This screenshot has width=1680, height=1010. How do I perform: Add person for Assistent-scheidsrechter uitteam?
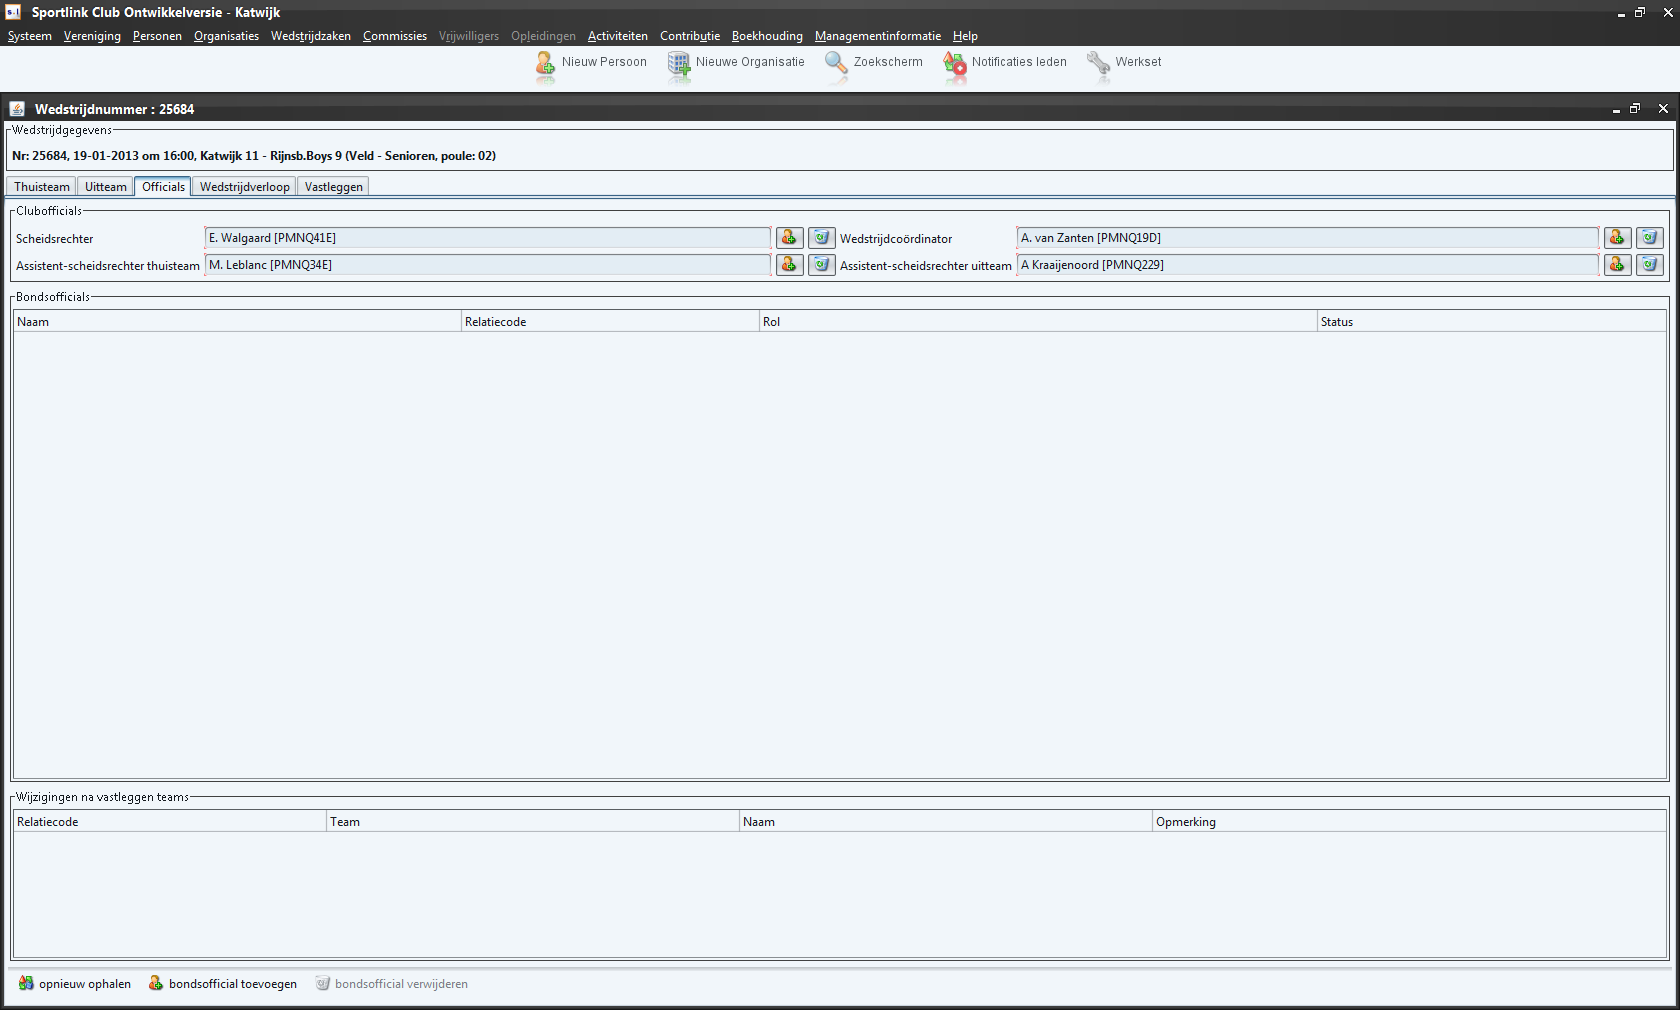(1618, 265)
